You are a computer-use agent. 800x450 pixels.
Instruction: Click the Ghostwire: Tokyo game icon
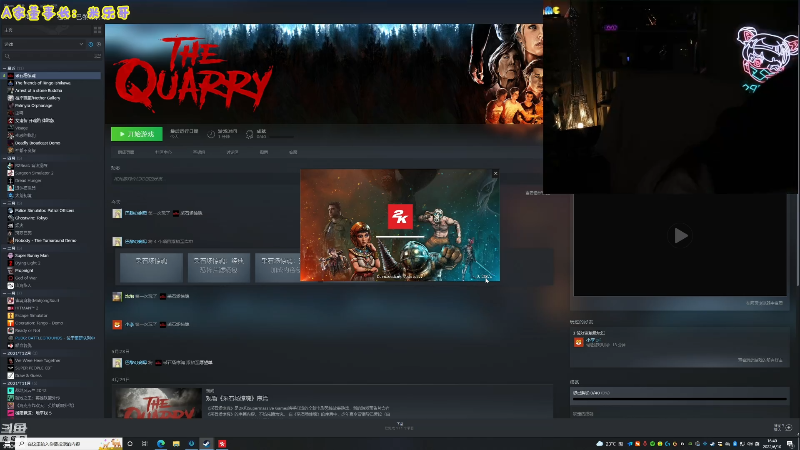pos(10,218)
